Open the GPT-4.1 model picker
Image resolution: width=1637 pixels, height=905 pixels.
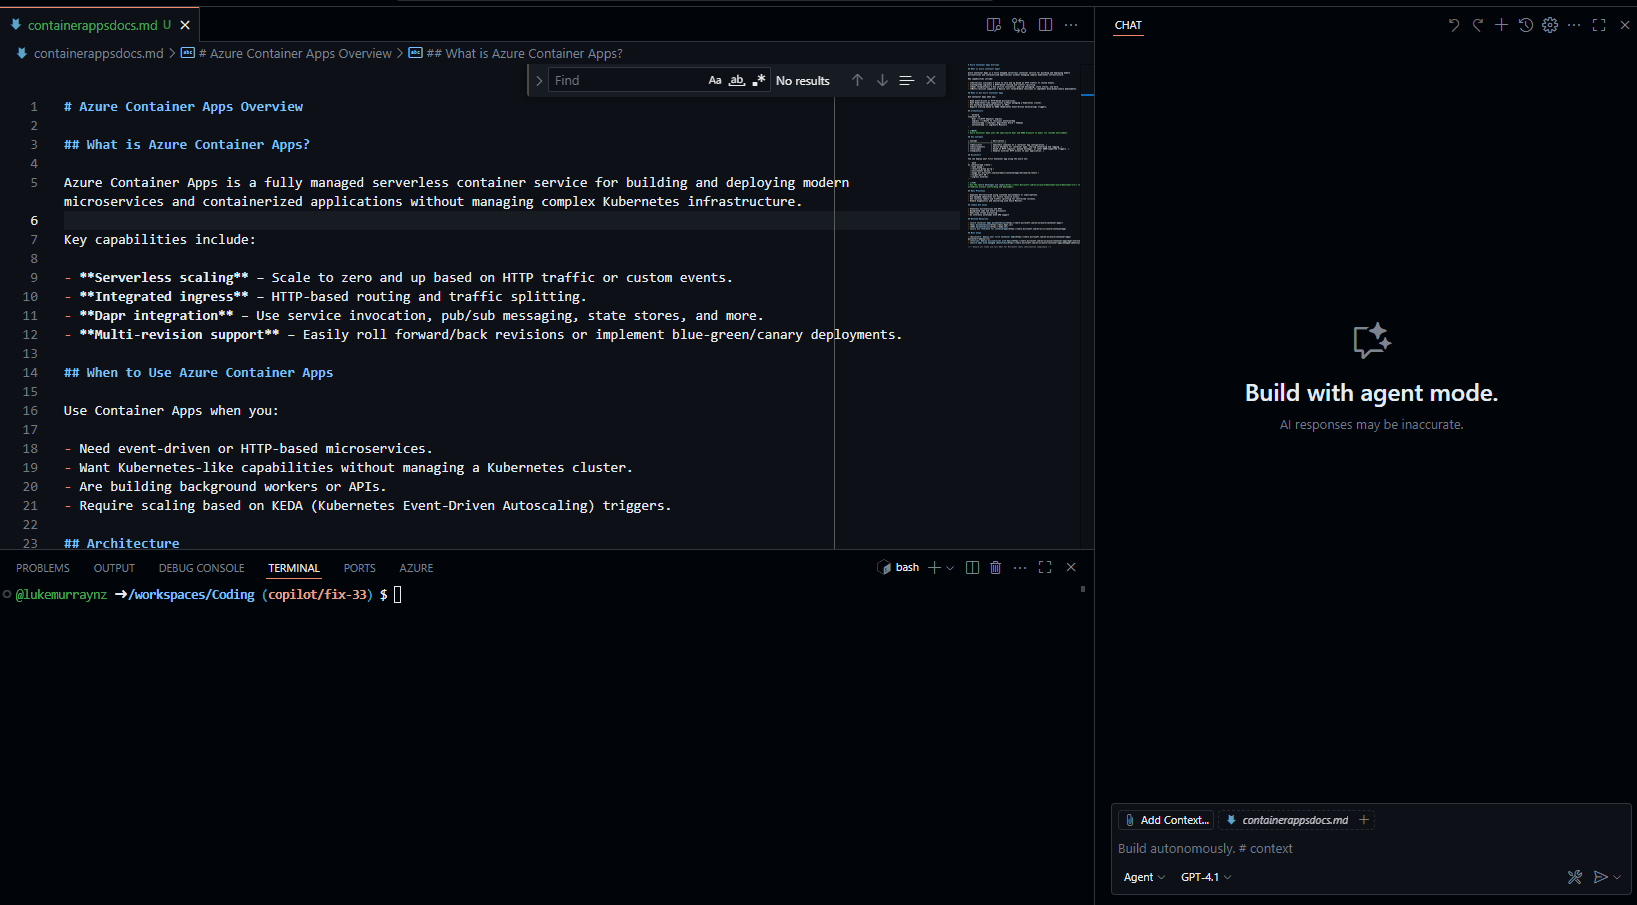(1206, 877)
